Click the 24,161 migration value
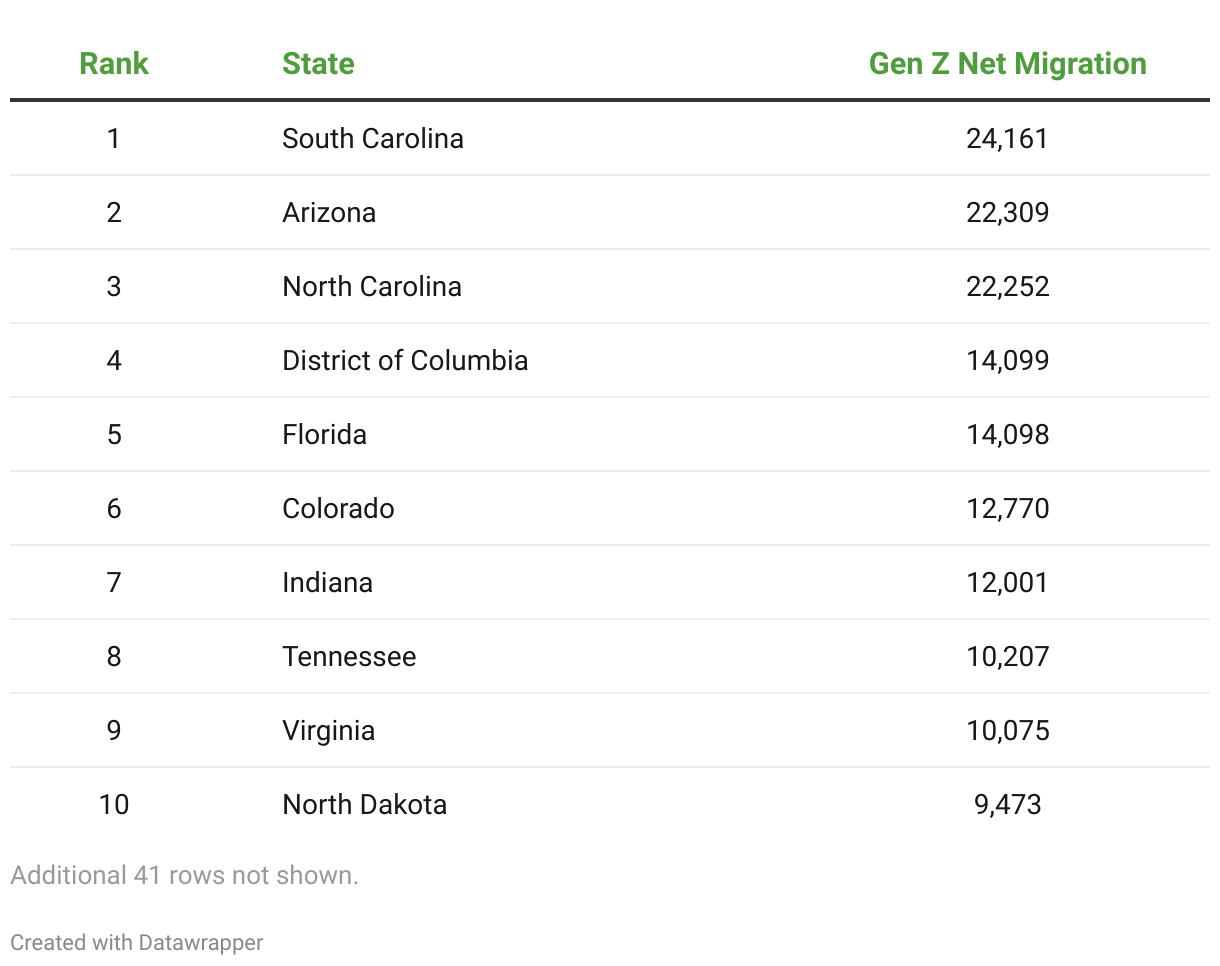1220x966 pixels. point(1008,138)
